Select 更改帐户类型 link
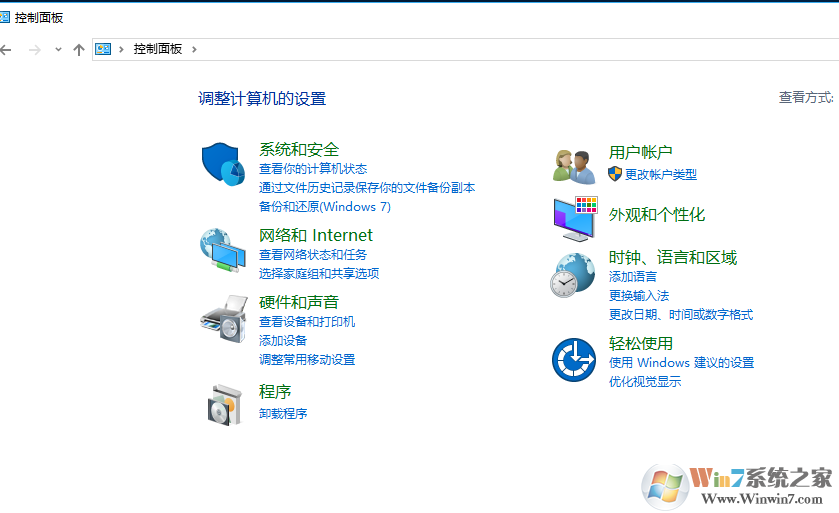Image resolution: width=839 pixels, height=513 pixels. click(661, 174)
